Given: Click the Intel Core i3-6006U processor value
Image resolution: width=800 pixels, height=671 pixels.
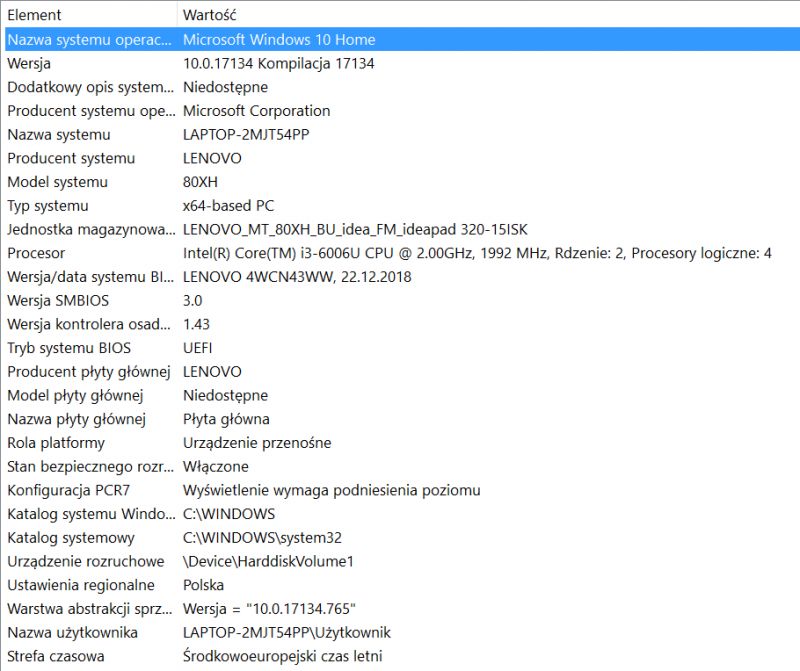Looking at the screenshot, I should point(478,253).
